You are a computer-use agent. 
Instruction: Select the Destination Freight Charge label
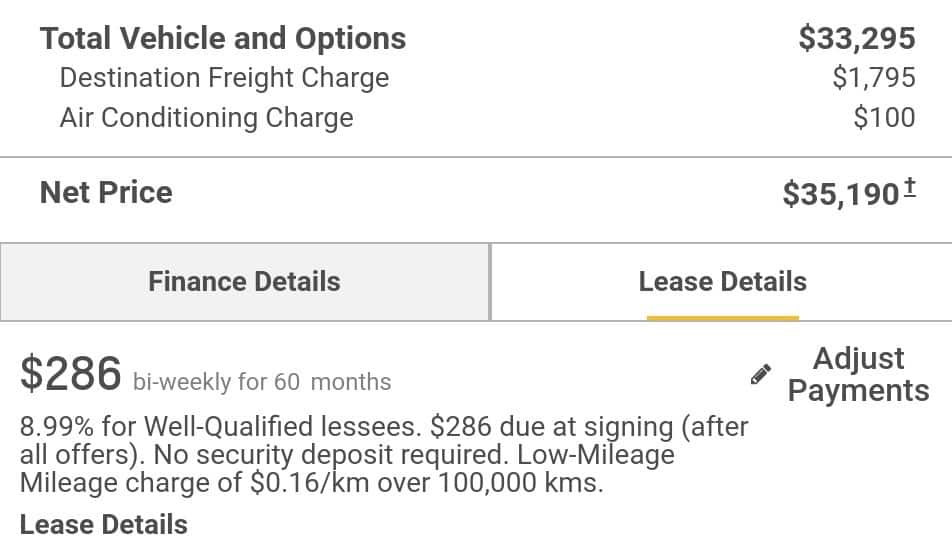click(x=224, y=78)
